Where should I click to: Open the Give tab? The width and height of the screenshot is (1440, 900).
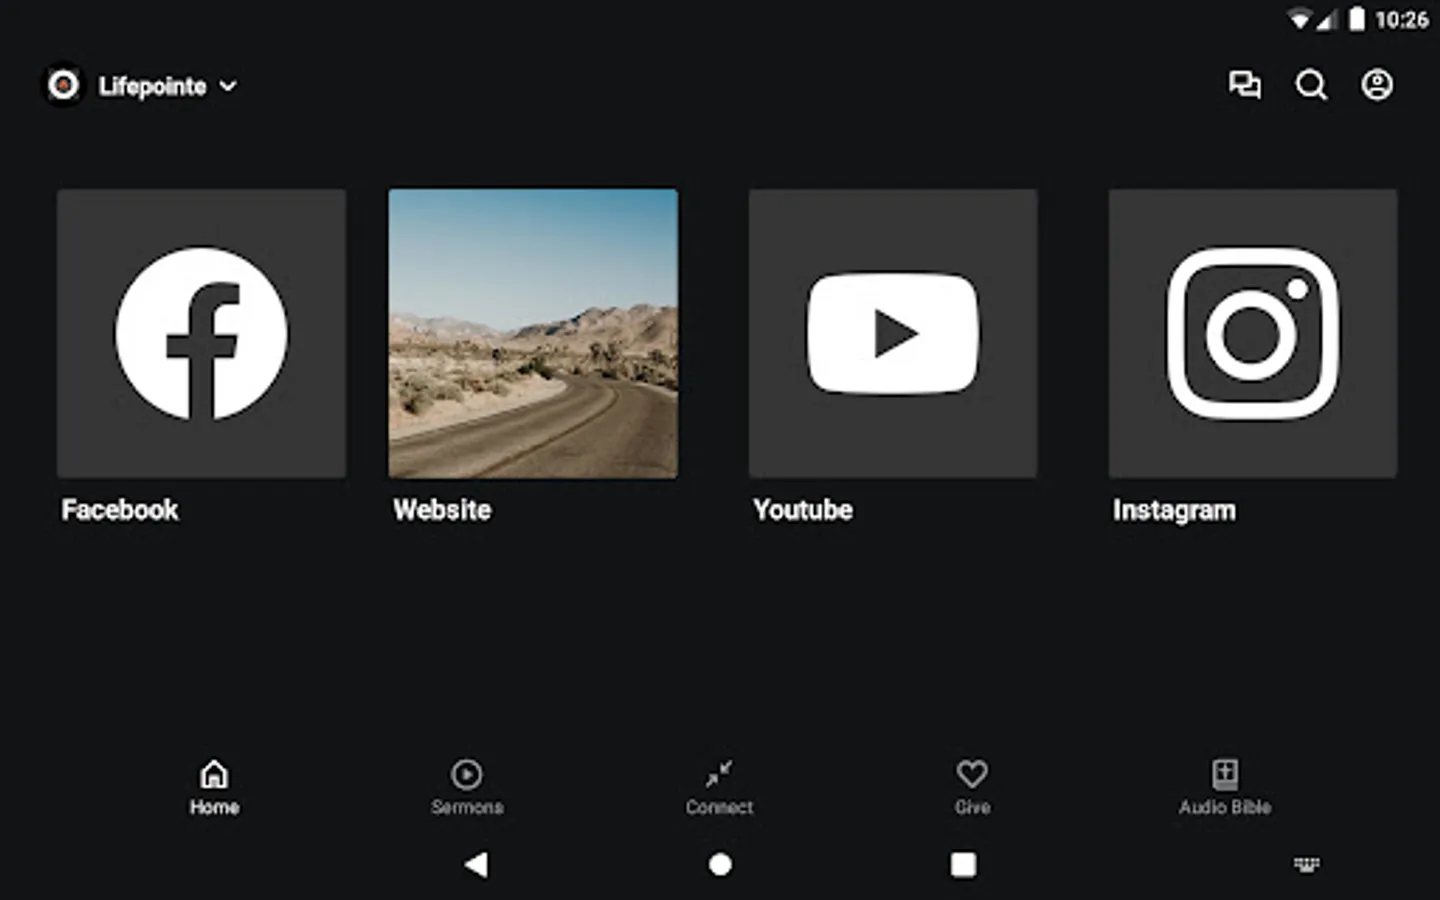(972, 788)
